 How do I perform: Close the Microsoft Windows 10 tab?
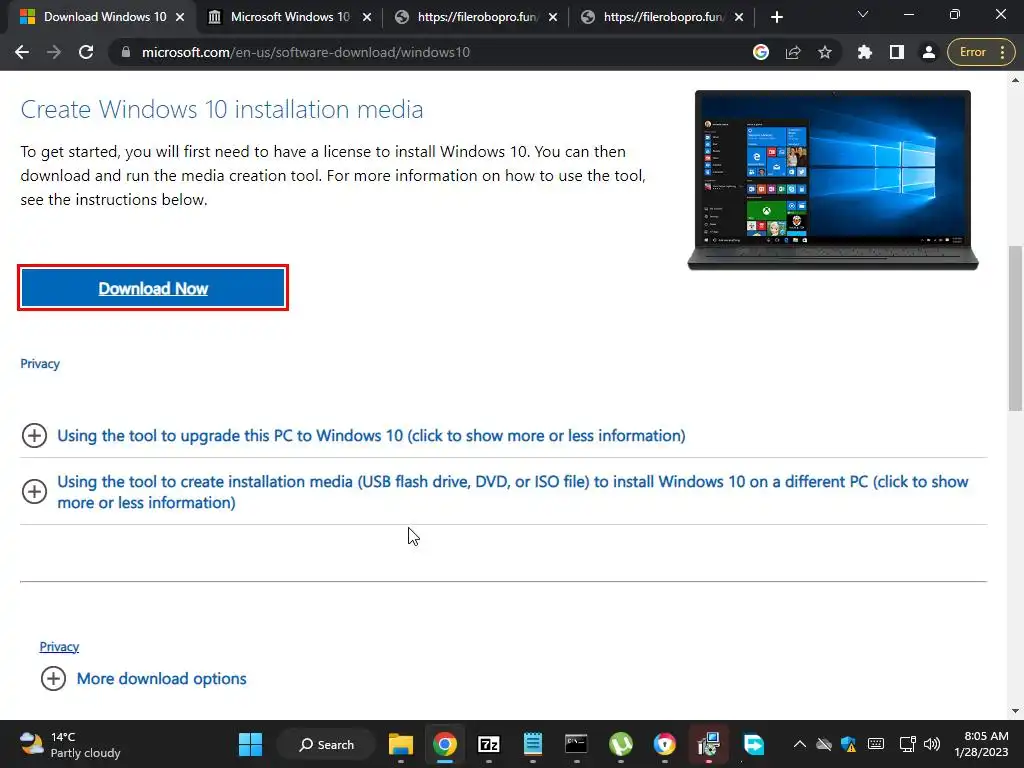point(366,17)
